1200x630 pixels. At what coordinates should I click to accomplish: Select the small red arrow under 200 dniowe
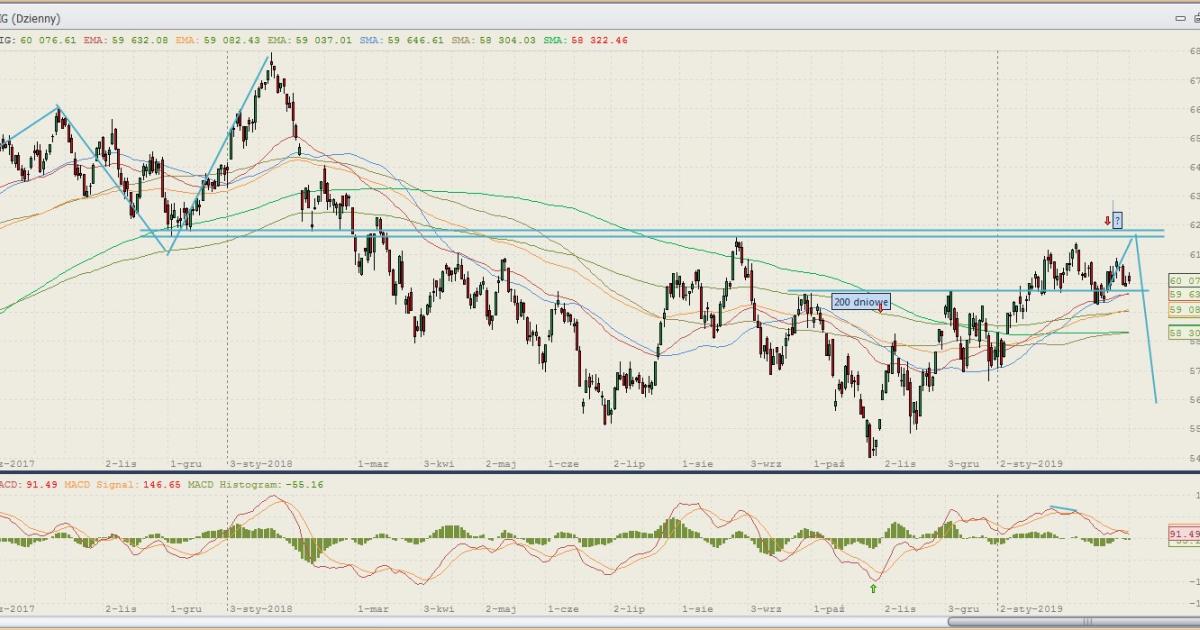[x=880, y=310]
